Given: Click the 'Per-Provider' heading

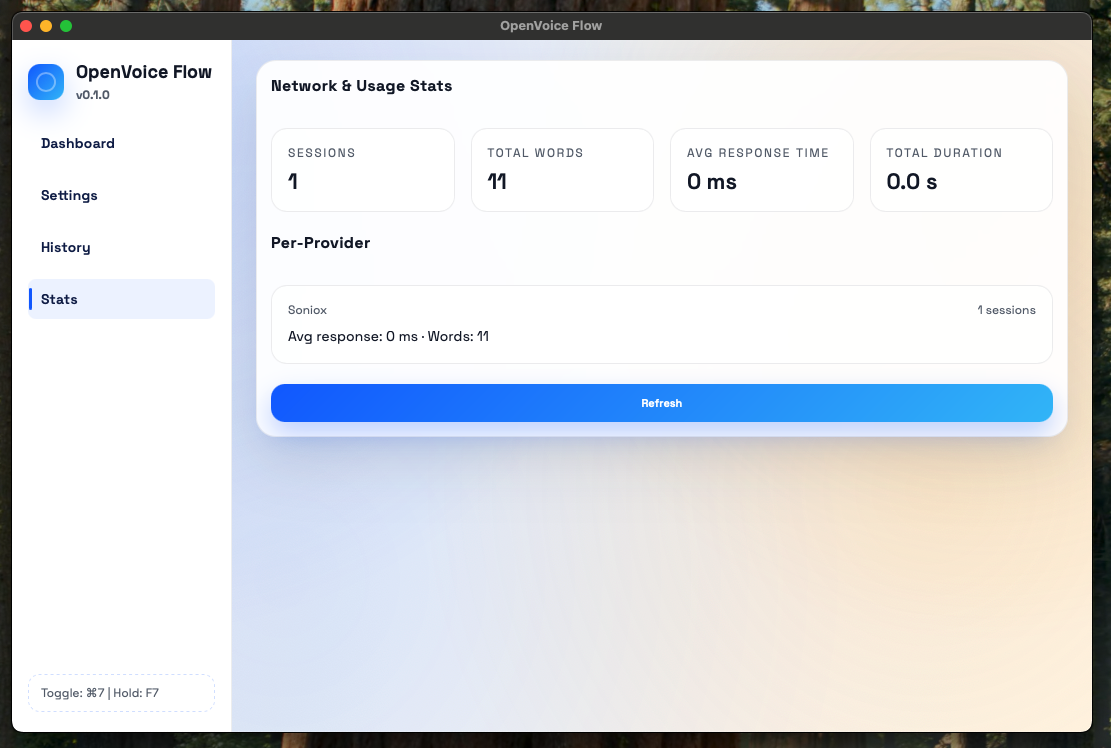Looking at the screenshot, I should pos(320,243).
